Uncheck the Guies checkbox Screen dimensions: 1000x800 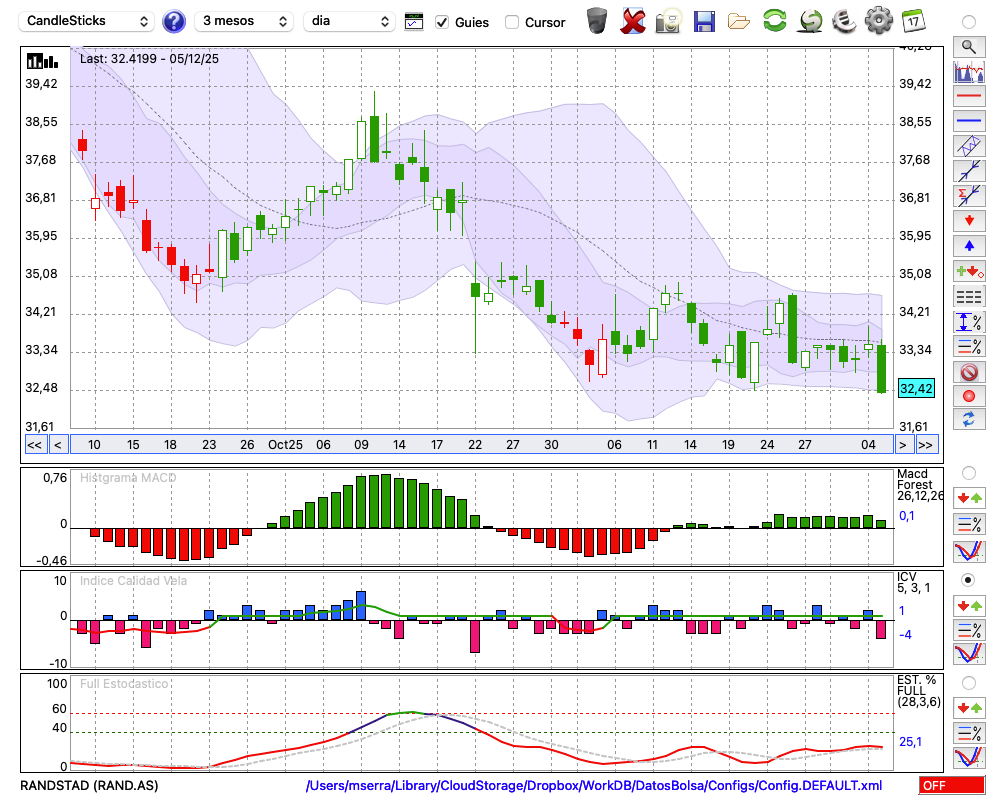pyautogui.click(x=442, y=22)
